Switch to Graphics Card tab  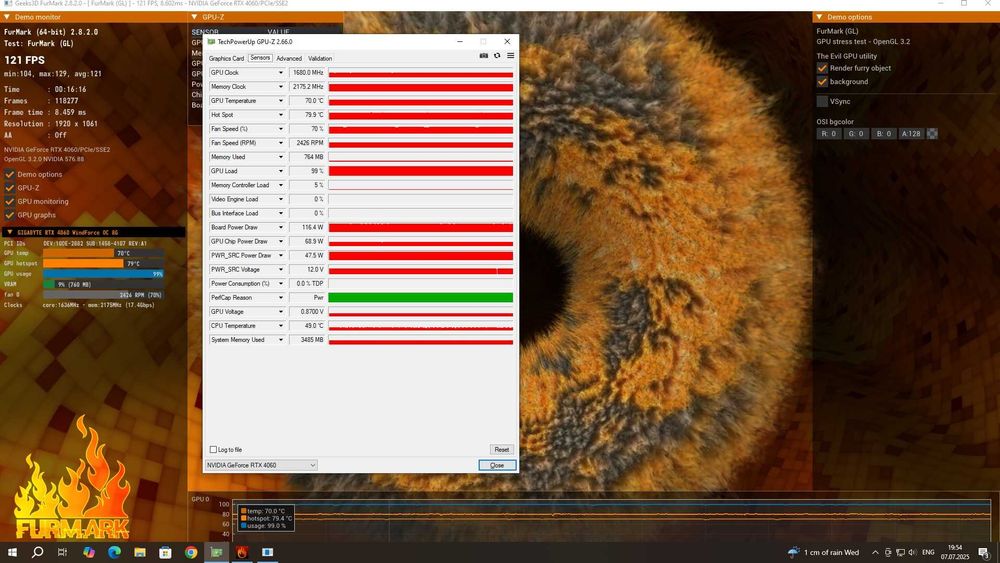(226, 58)
